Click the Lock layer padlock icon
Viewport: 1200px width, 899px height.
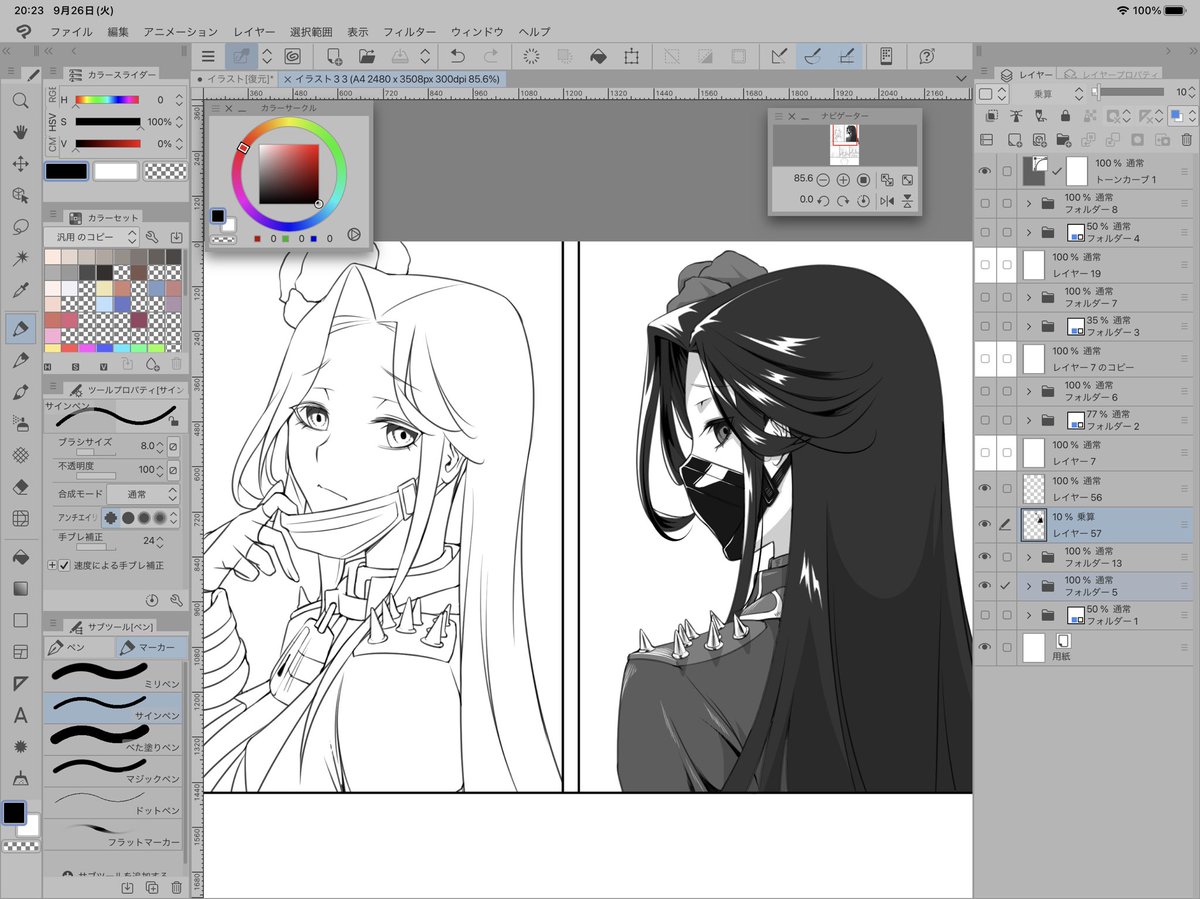[1064, 116]
